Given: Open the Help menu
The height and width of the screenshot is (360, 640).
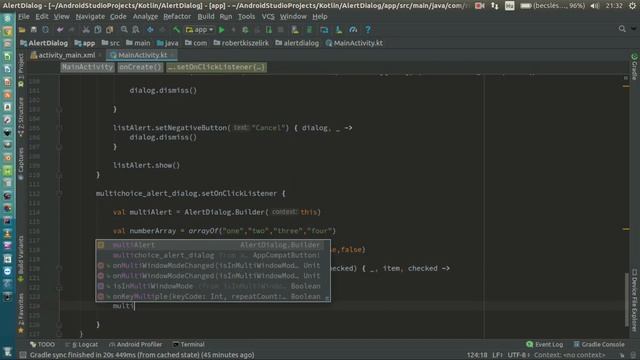Looking at the screenshot, I should (x=320, y=17).
